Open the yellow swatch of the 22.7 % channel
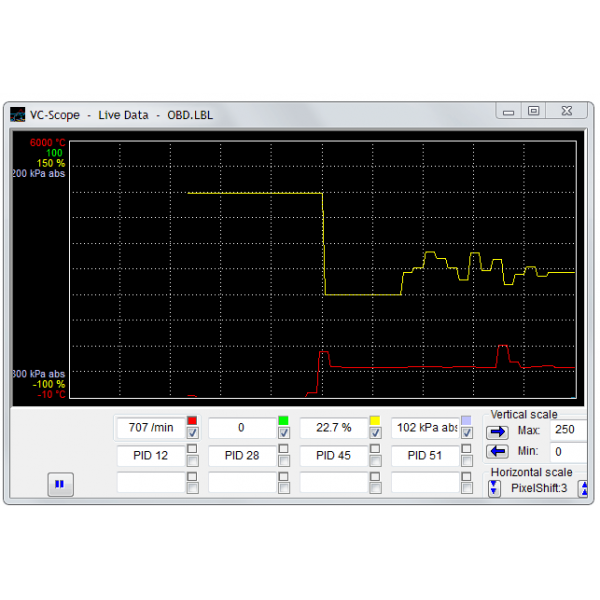600x600 pixels. point(375,421)
